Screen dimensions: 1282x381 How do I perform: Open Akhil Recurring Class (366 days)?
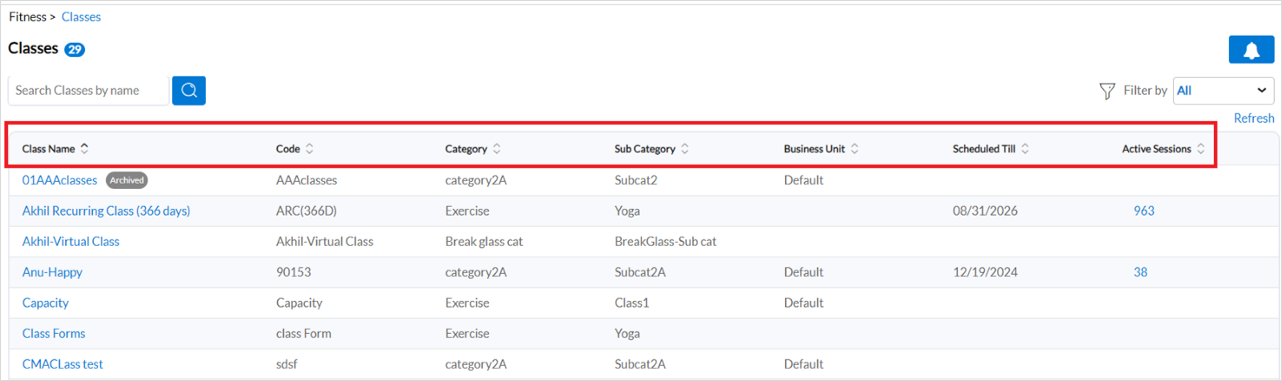[106, 211]
